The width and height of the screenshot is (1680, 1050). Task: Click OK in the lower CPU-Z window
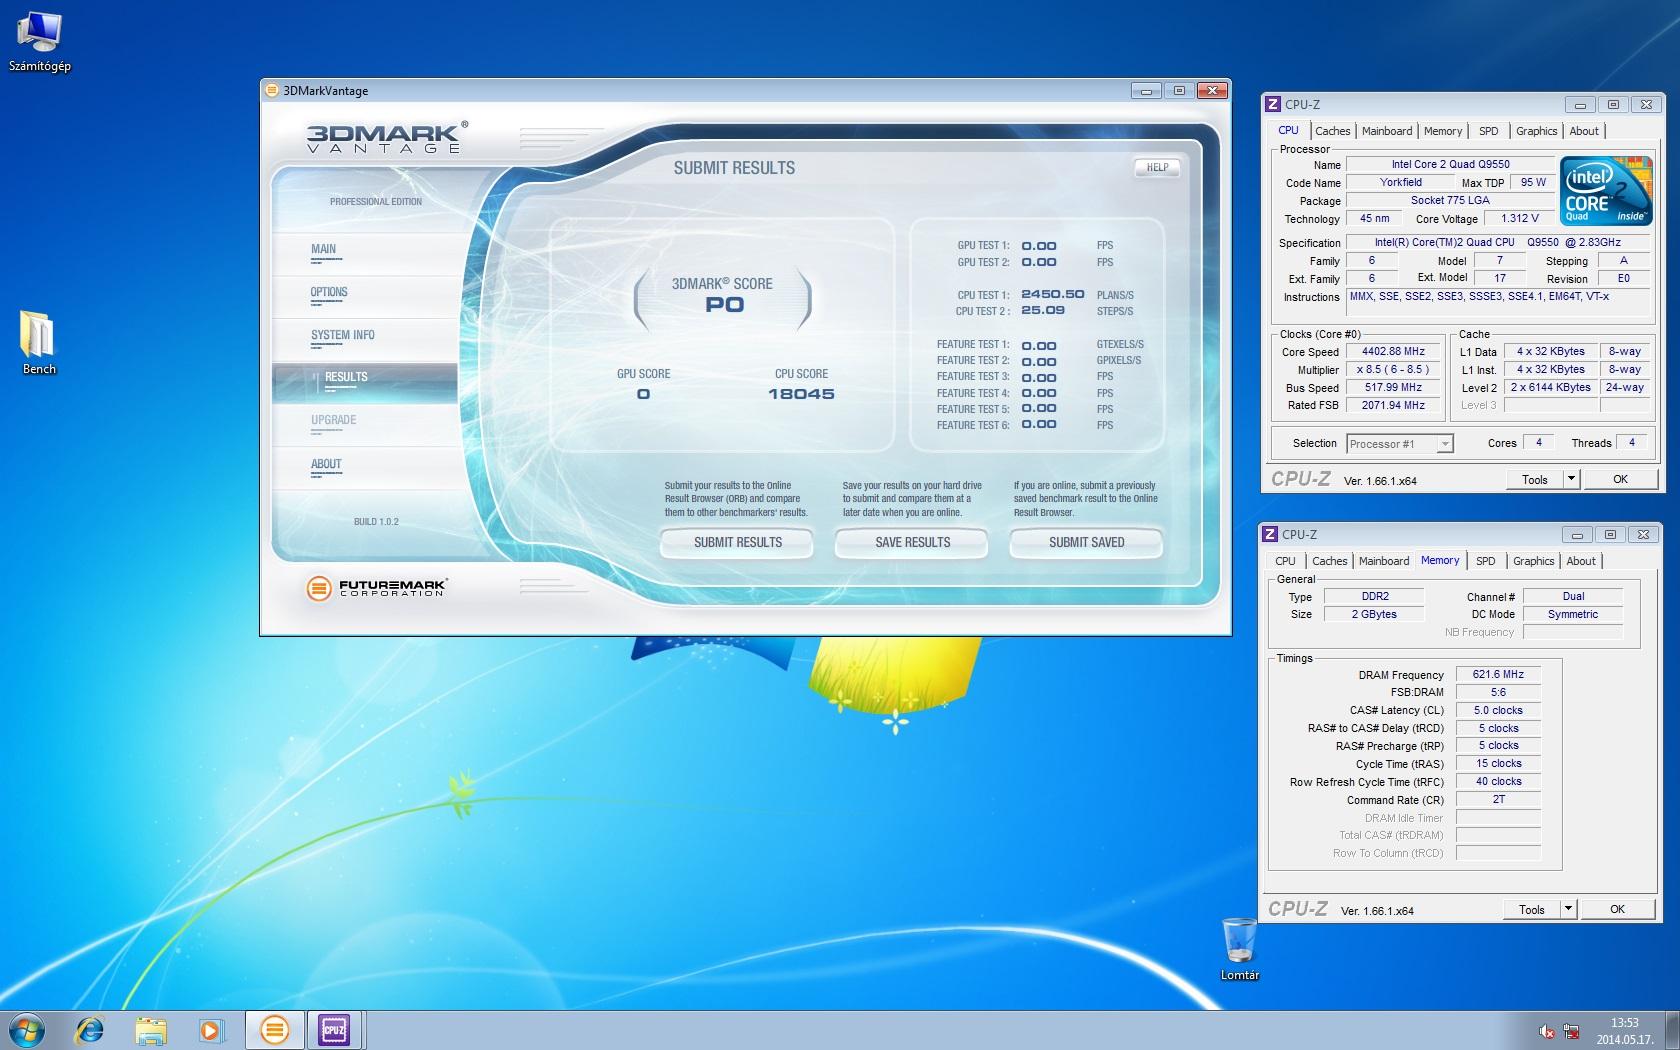pyautogui.click(x=1617, y=909)
